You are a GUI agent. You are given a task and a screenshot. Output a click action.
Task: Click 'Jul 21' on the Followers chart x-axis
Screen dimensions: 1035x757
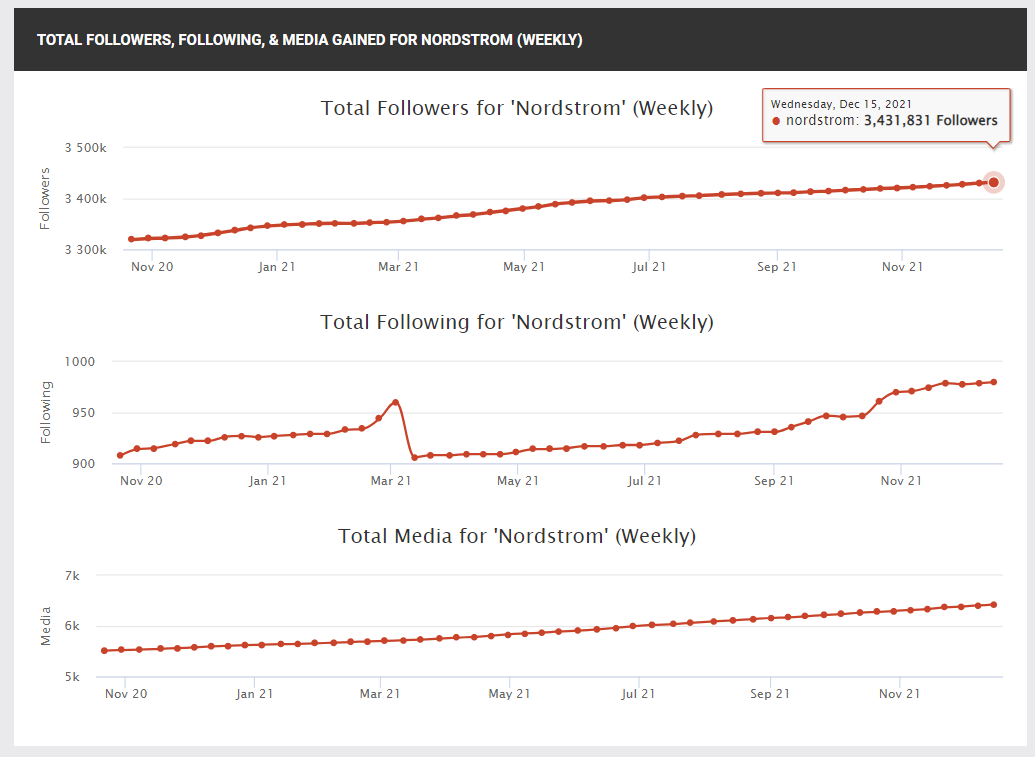(x=649, y=267)
